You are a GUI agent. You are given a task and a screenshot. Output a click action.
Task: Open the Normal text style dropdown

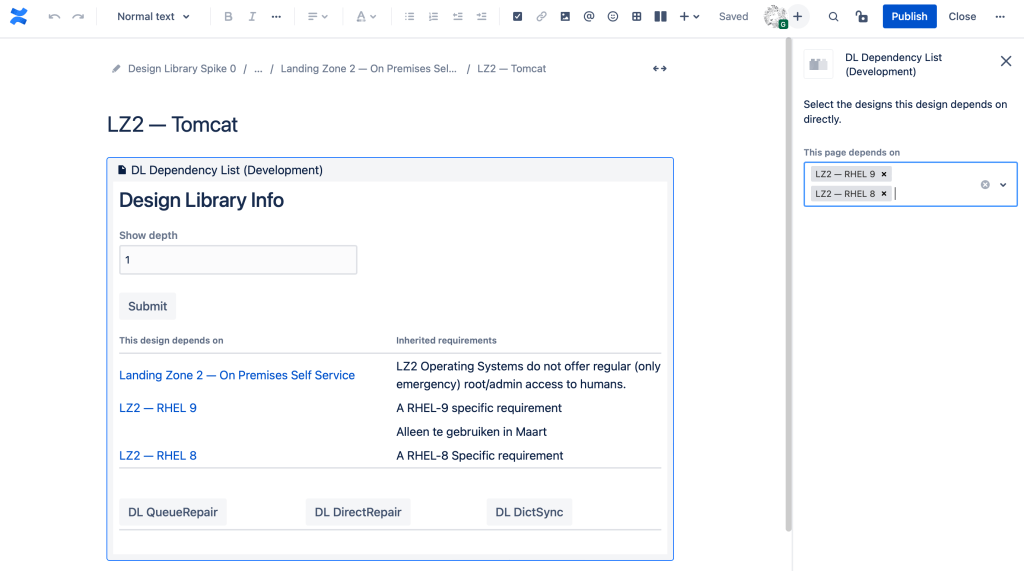click(x=153, y=17)
